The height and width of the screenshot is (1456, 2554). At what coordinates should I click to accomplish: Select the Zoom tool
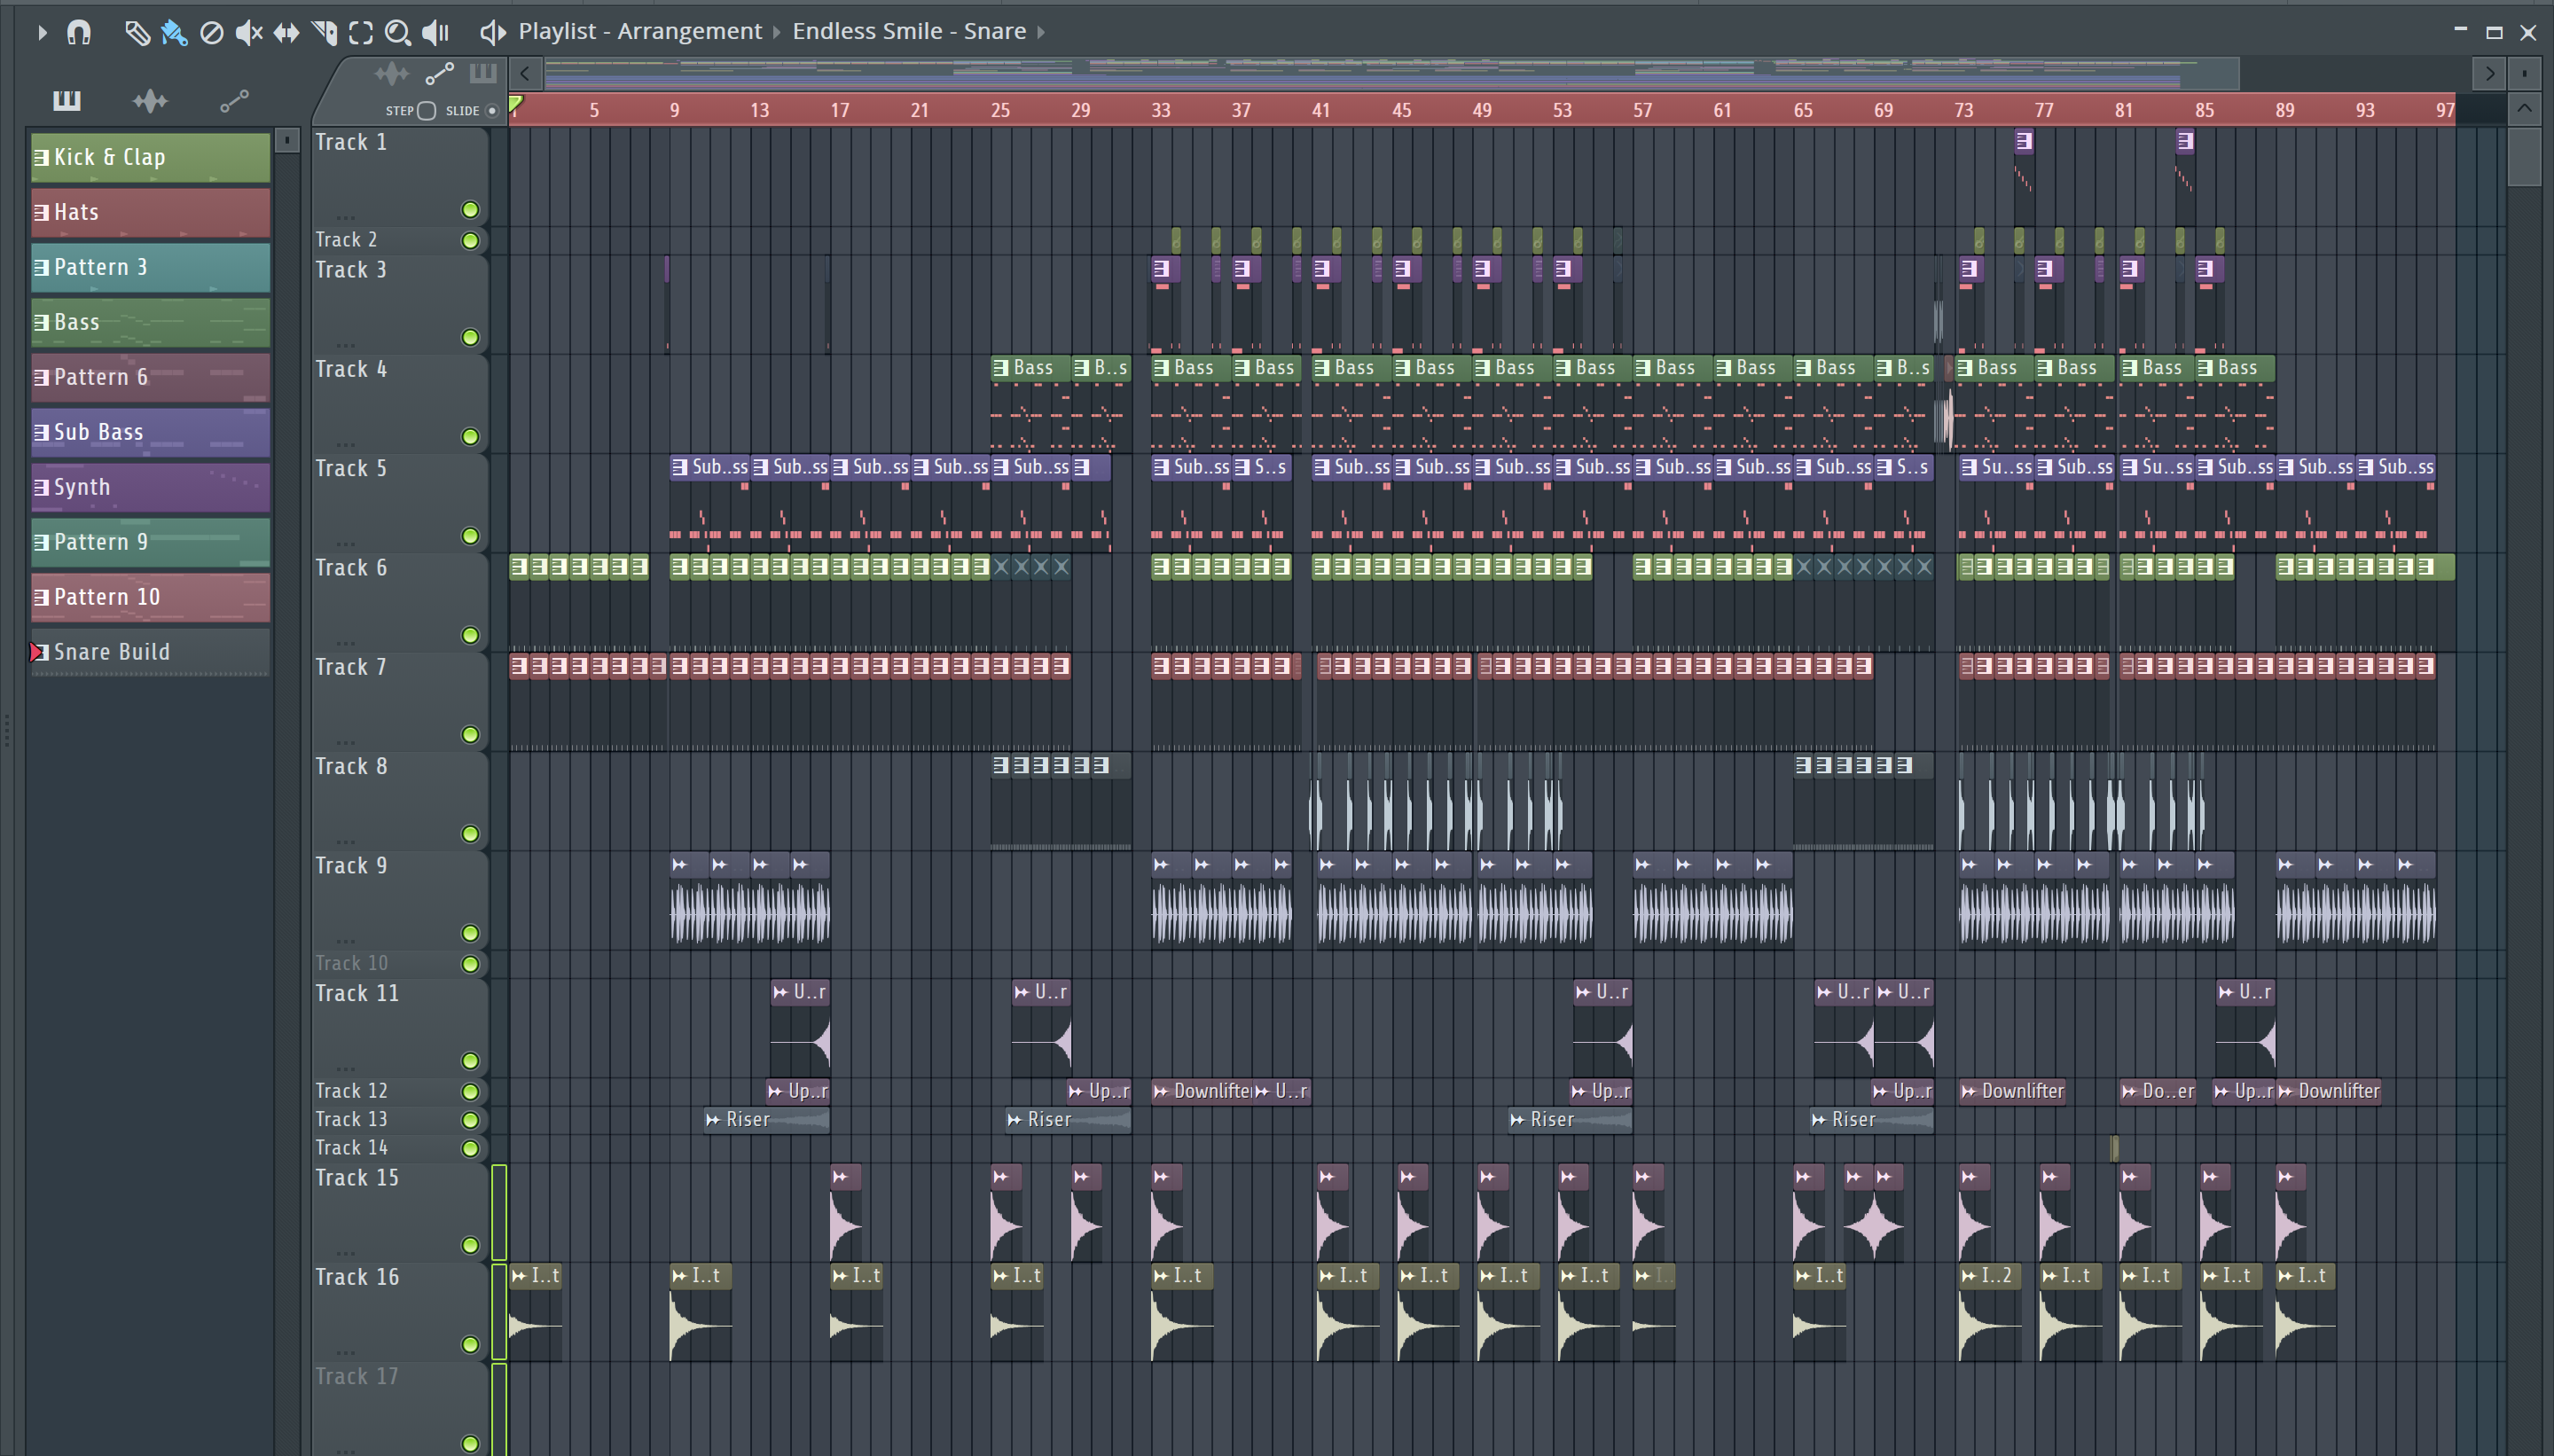[398, 33]
